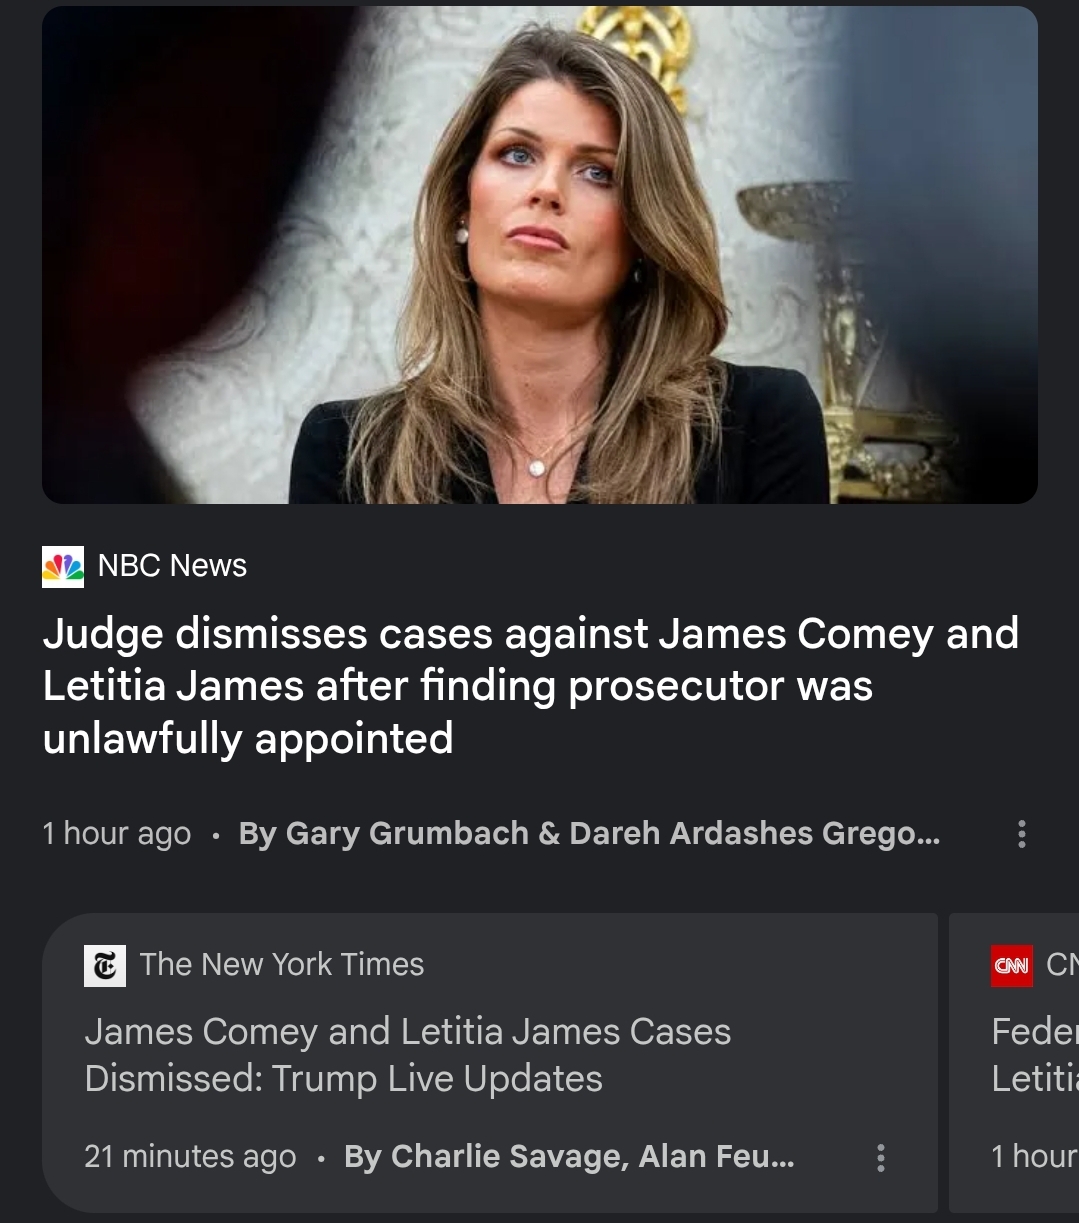
Task: Select the New York Times story card
Action: coord(490,1062)
